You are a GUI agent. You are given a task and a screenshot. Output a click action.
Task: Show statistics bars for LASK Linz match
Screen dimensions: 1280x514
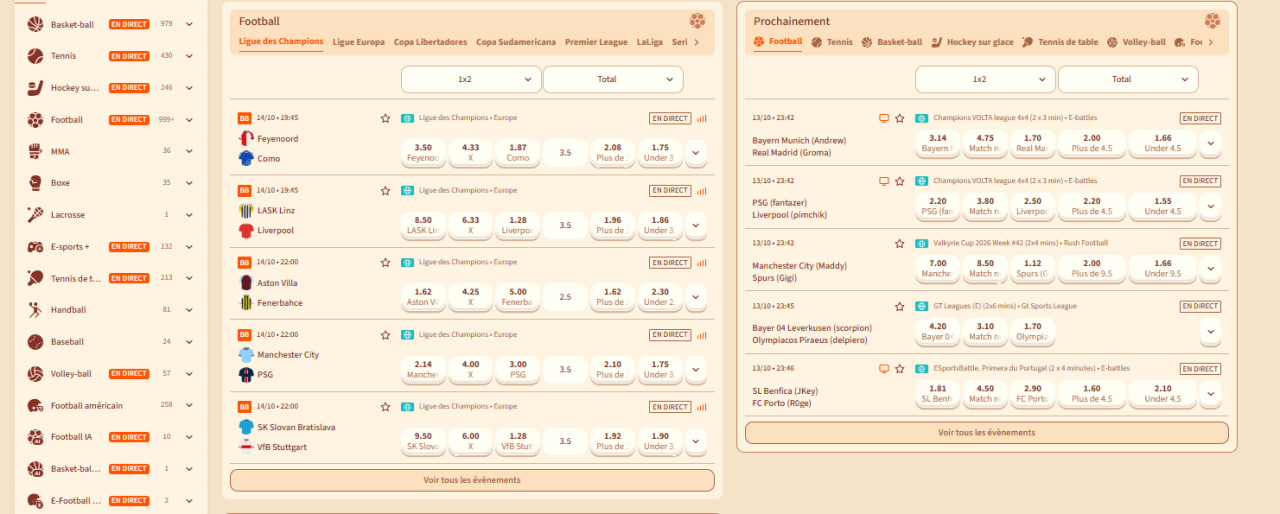(702, 190)
